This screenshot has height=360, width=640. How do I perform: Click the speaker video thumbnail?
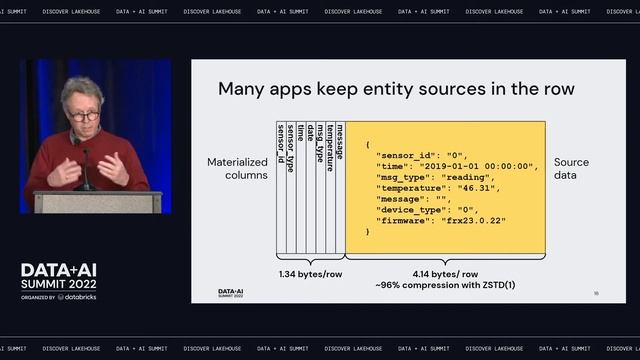pos(96,136)
